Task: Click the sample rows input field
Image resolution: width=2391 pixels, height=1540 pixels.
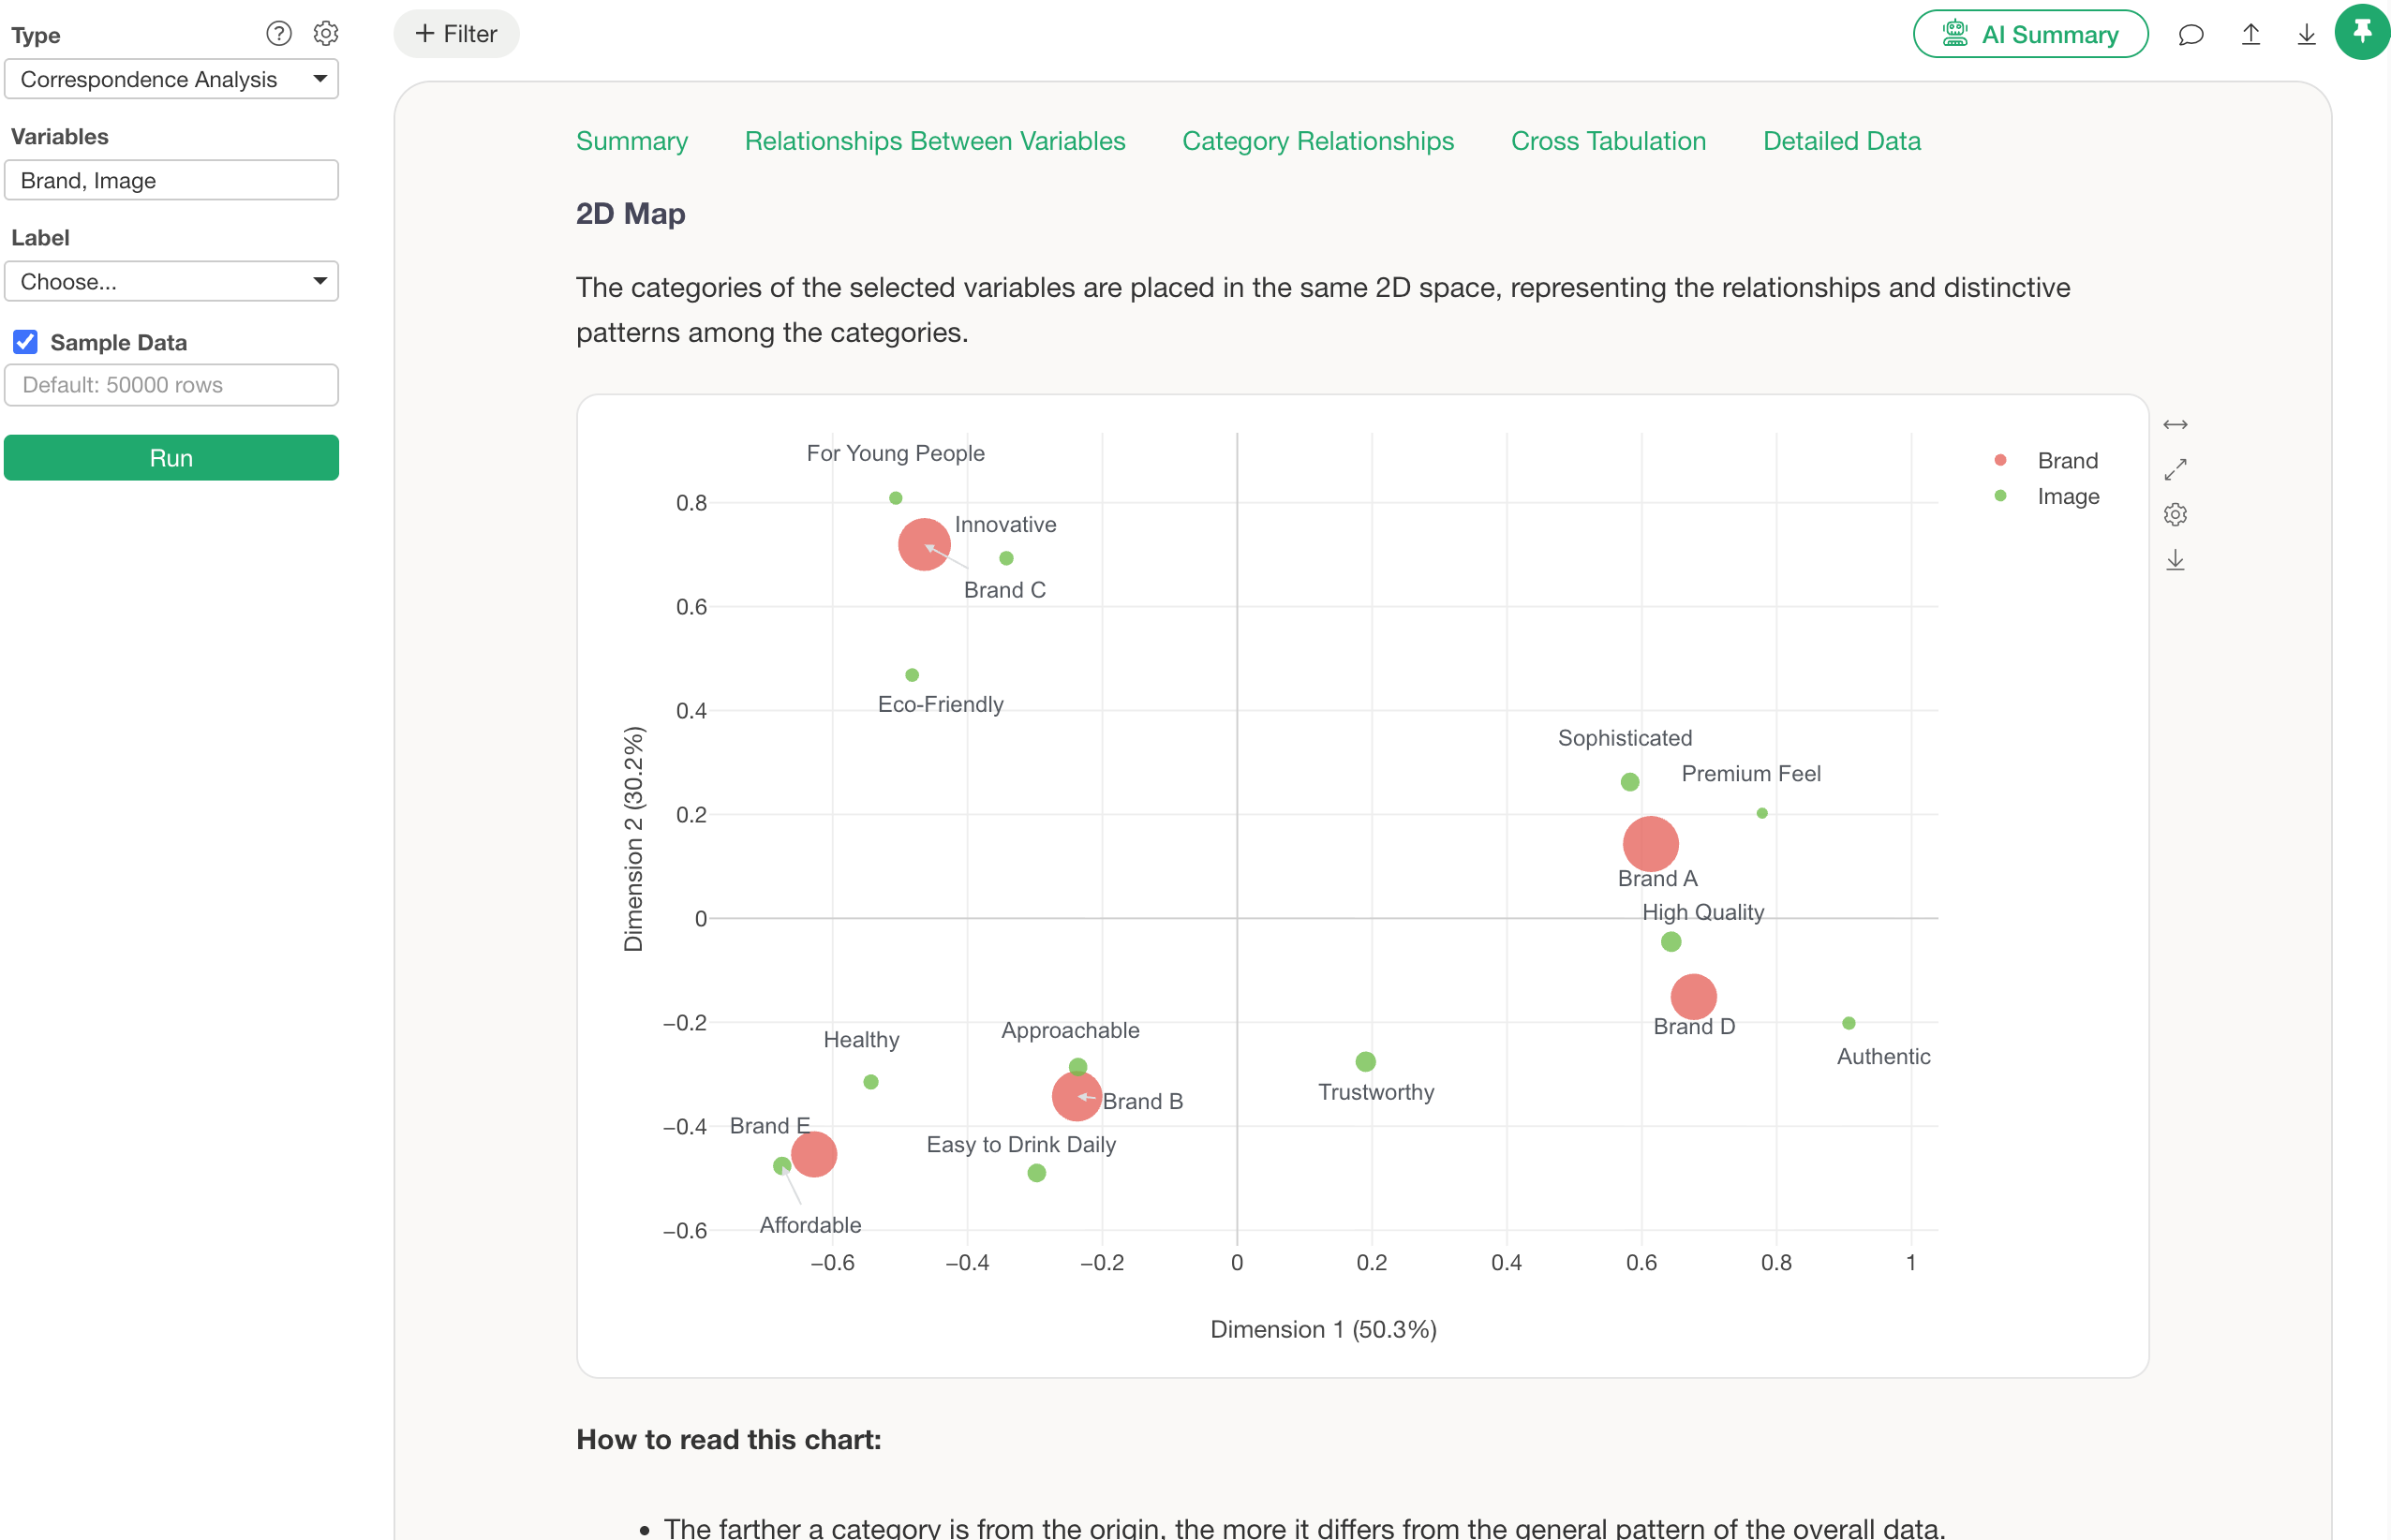Action: click(171, 385)
